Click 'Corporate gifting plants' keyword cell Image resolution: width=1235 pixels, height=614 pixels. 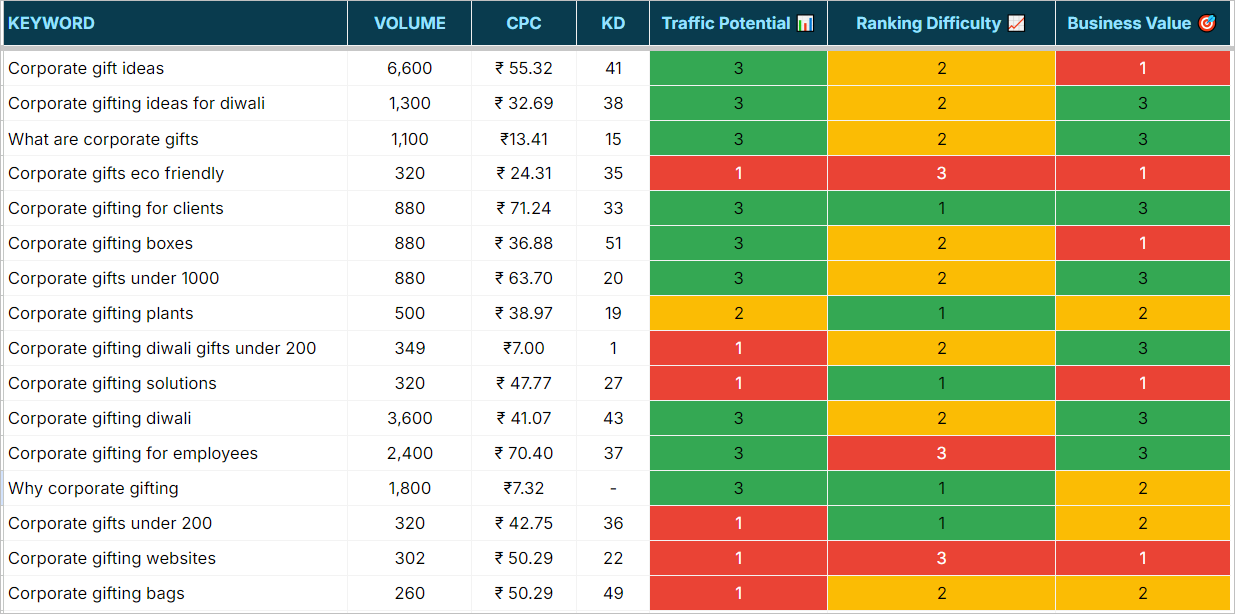coord(175,313)
